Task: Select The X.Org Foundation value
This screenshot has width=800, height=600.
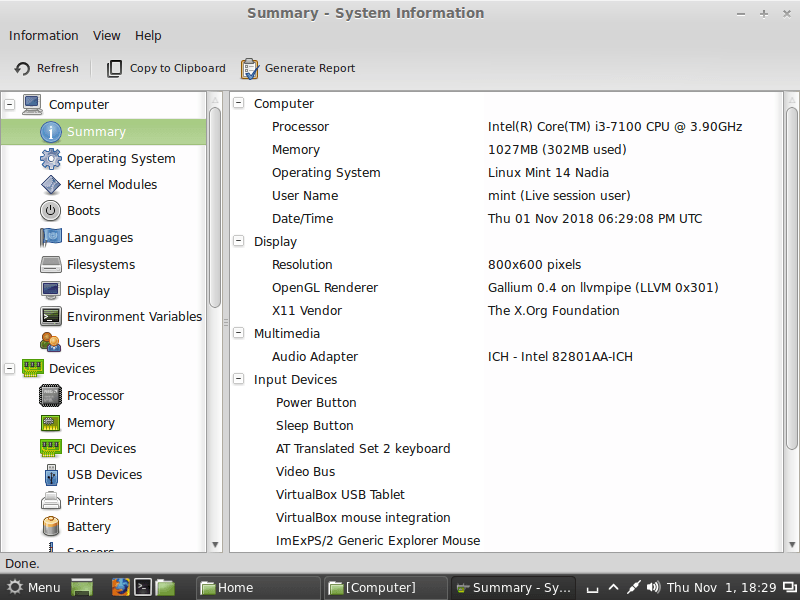Action: [x=554, y=310]
